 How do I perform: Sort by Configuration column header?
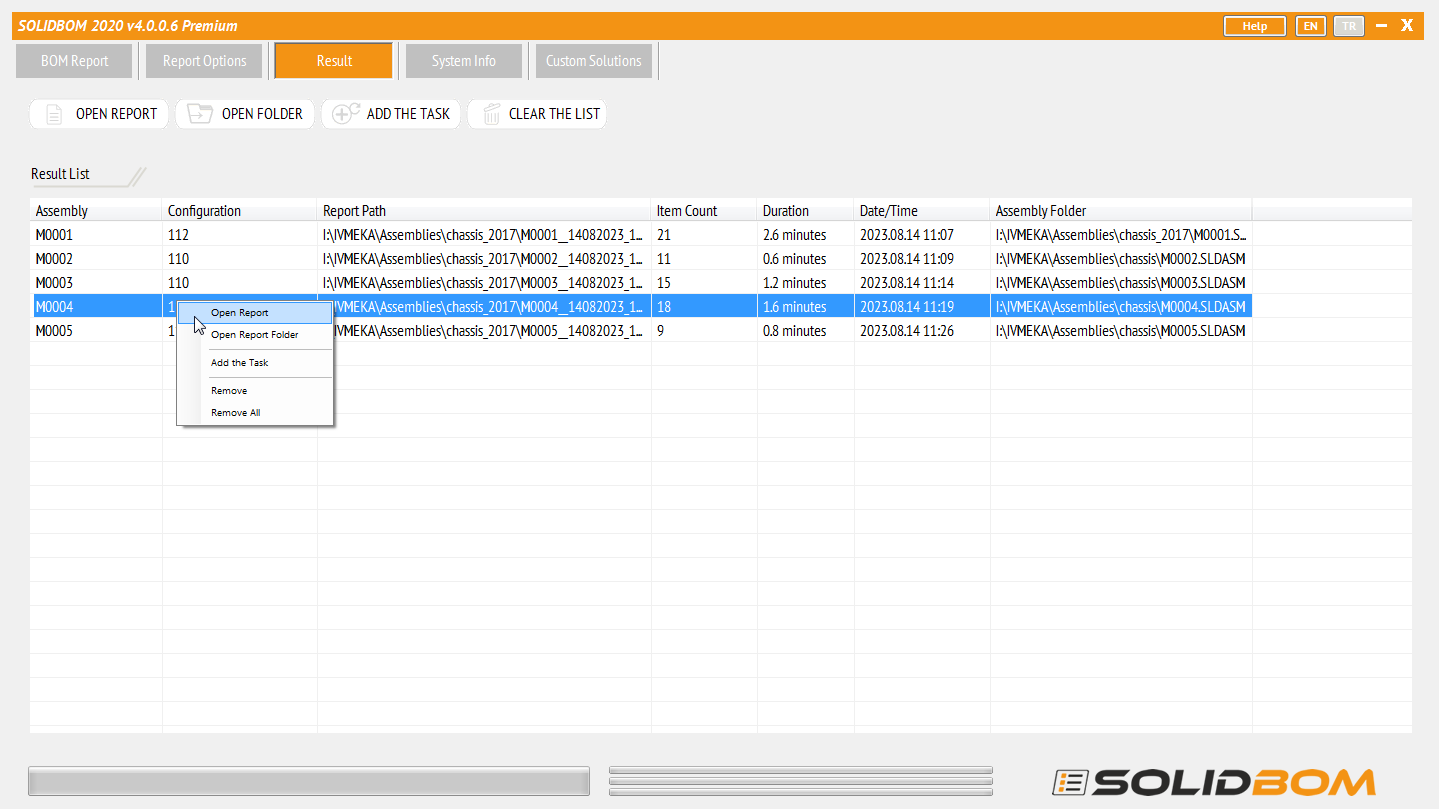point(240,211)
